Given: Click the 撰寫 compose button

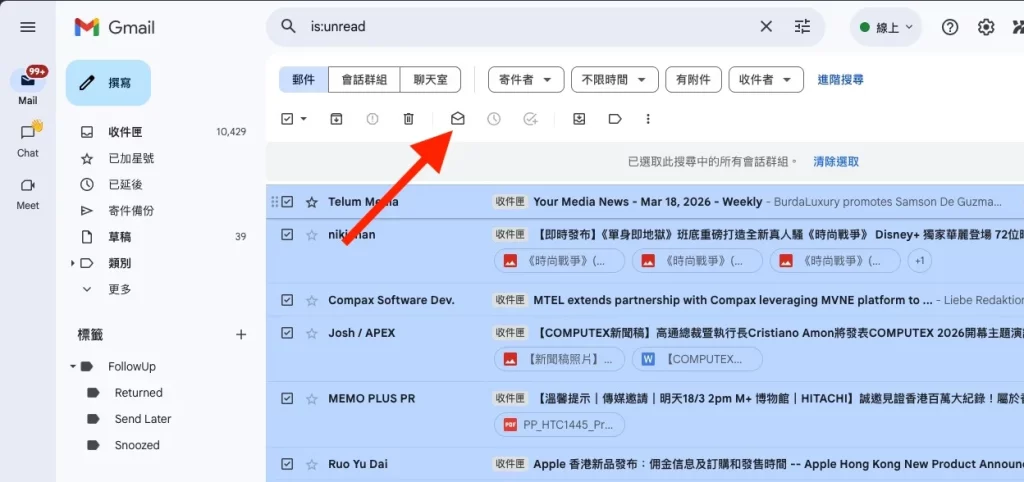Looking at the screenshot, I should [108, 83].
